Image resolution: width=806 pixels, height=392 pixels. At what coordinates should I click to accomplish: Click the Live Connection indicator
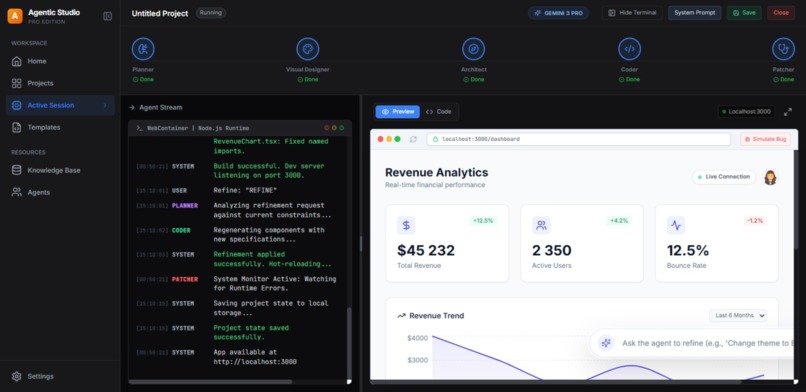point(724,177)
